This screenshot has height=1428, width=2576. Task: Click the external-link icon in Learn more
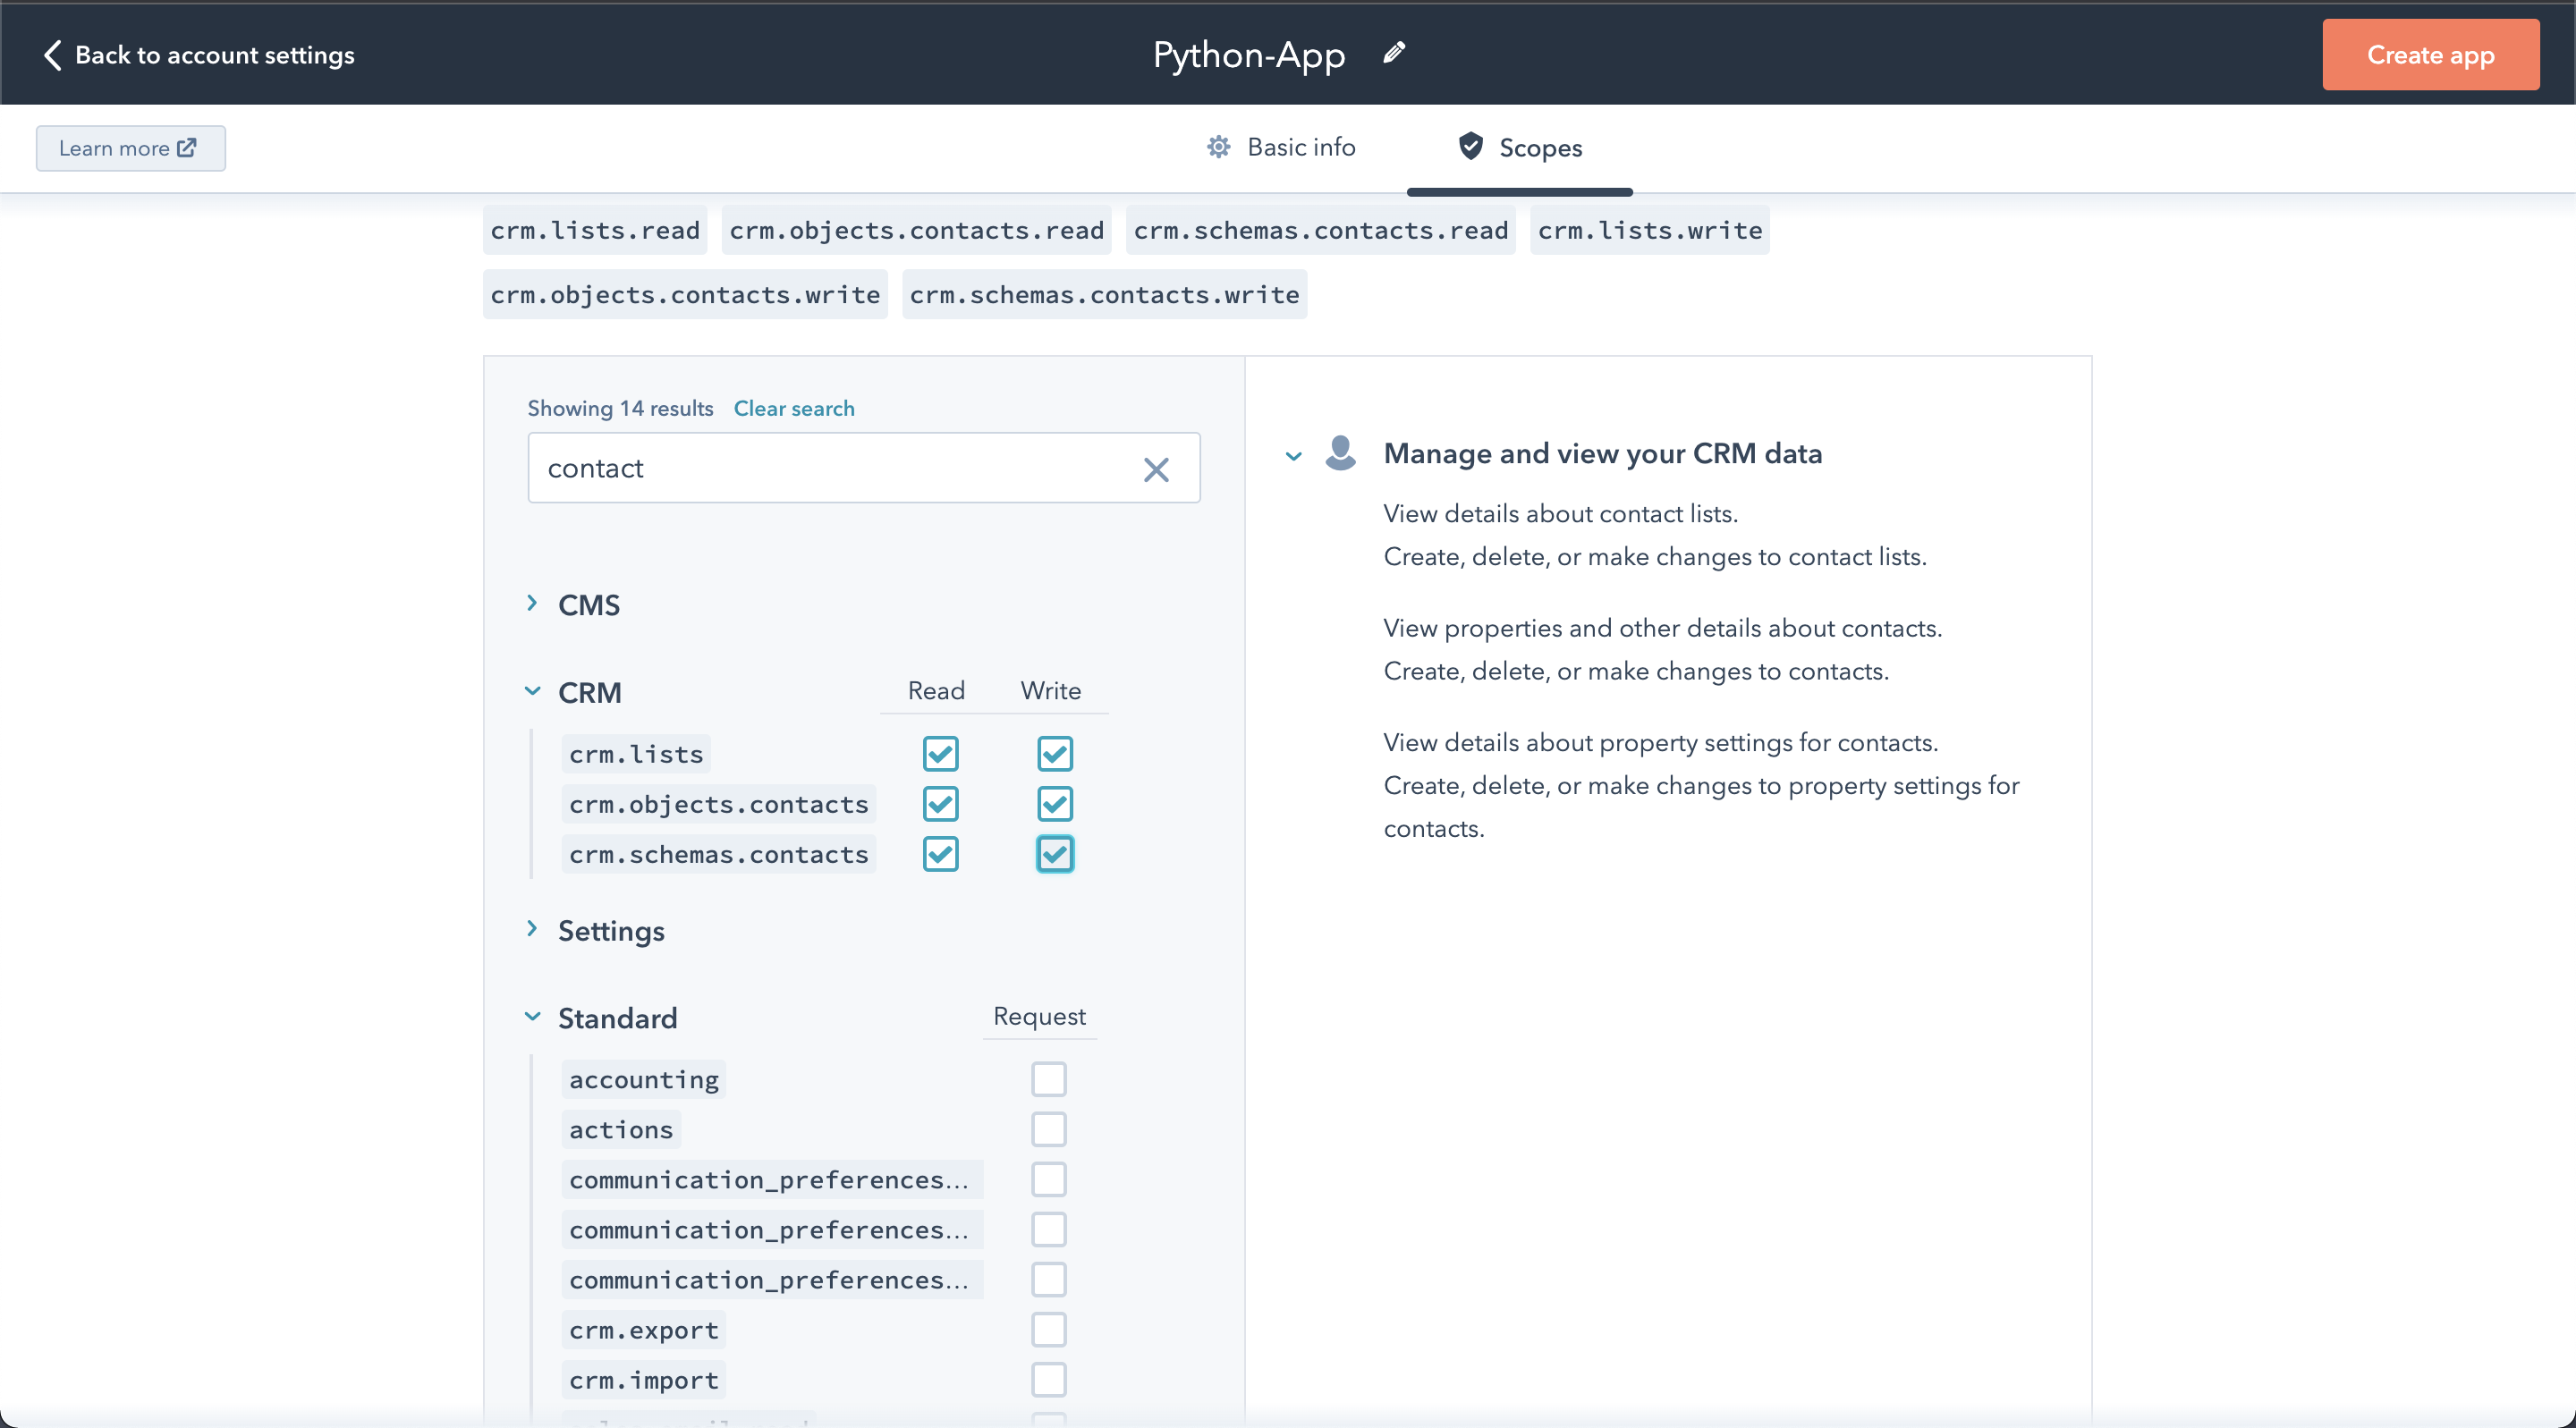tap(187, 148)
